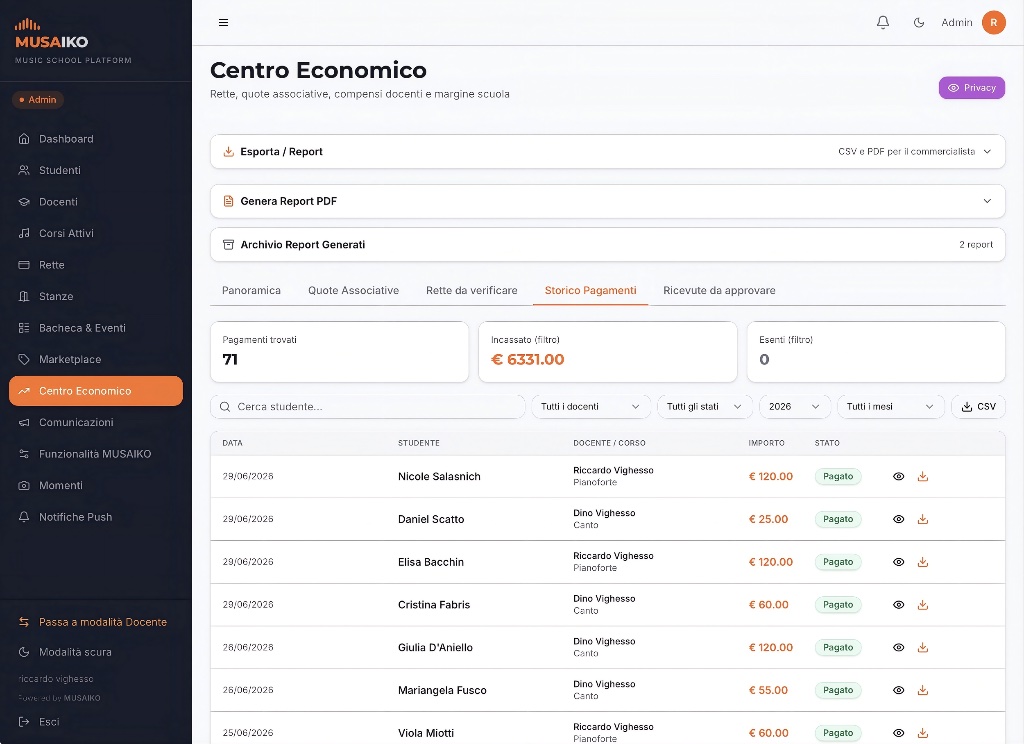
Task: Toggle Modalità scura in sidebar
Action: pyautogui.click(x=96, y=652)
